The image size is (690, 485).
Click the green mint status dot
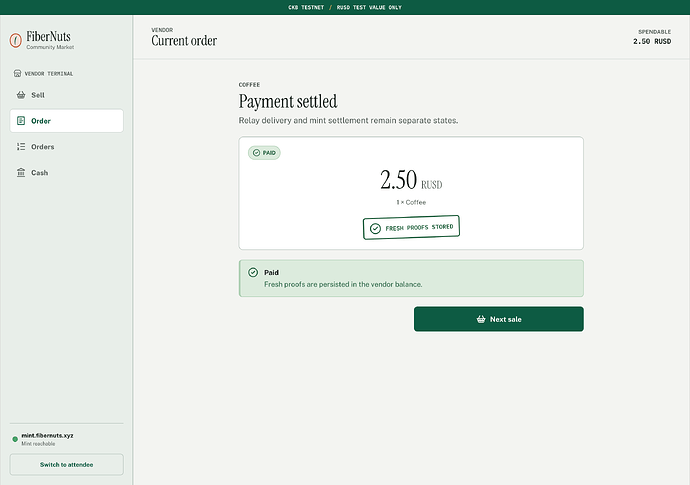click(15, 439)
